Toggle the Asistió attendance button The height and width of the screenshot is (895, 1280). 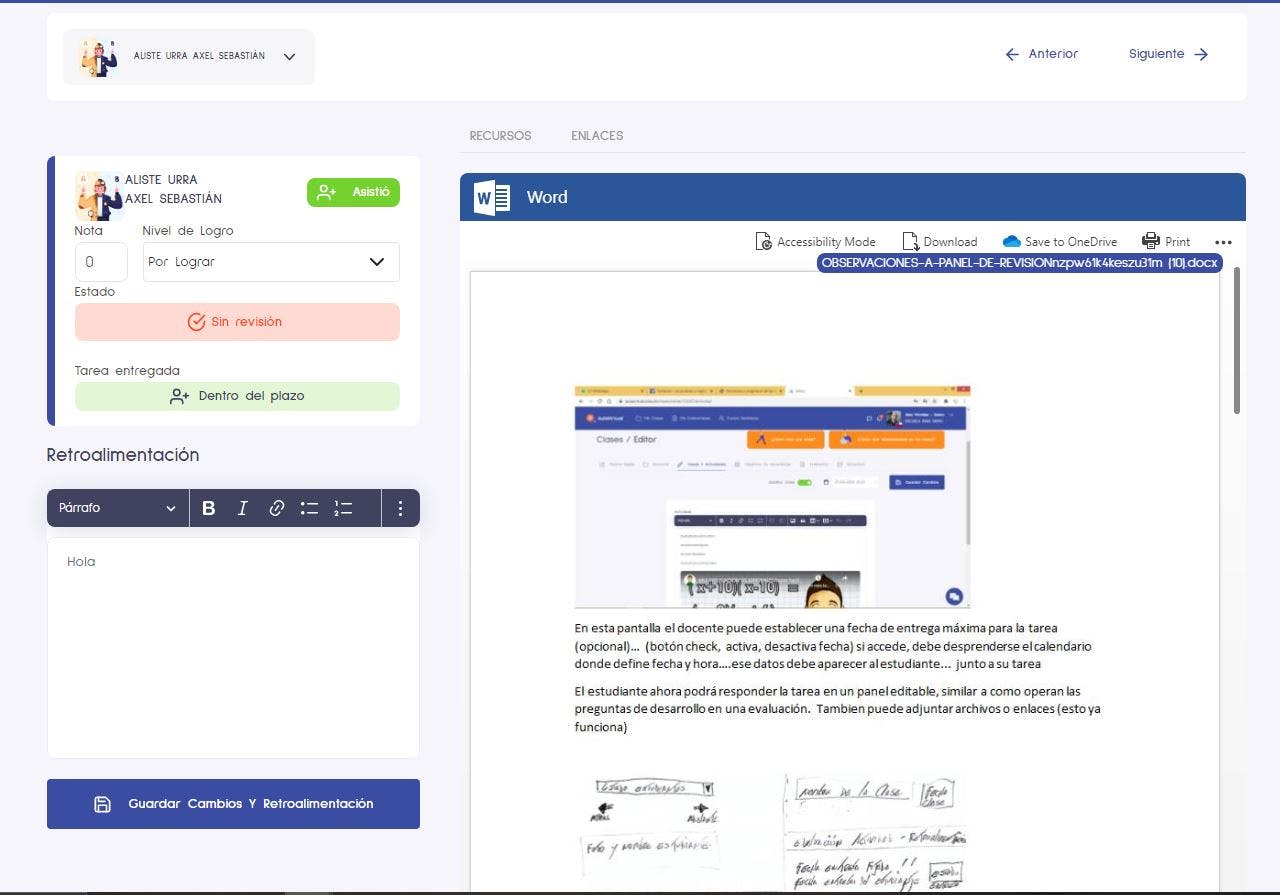(353, 193)
